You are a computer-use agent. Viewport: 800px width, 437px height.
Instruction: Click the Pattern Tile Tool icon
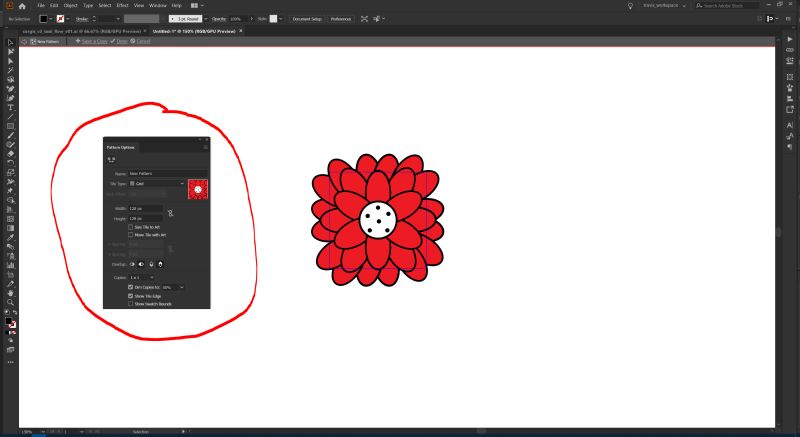click(111, 160)
